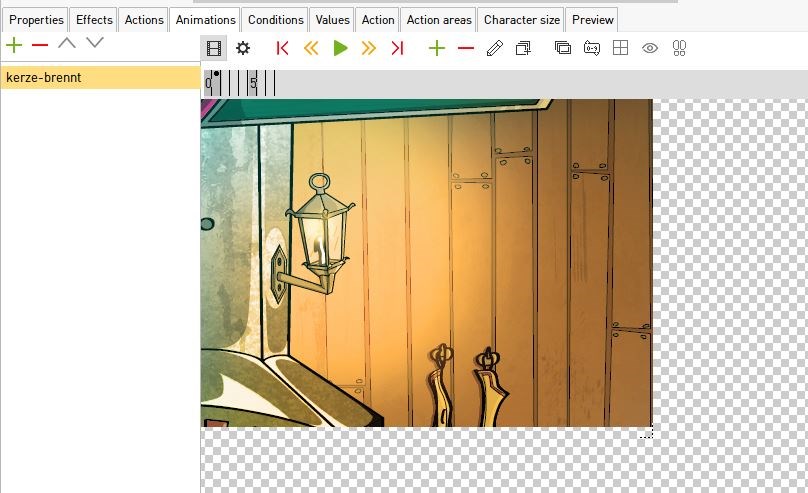Step forward one frame
Viewport: 808px width, 493px height.
368,48
